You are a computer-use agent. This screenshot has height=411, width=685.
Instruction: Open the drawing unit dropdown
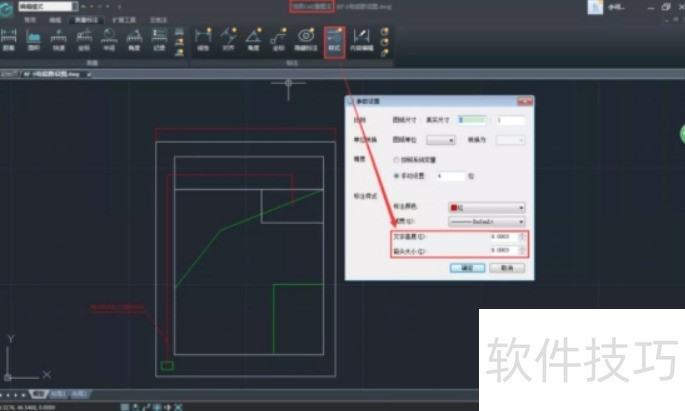441,140
